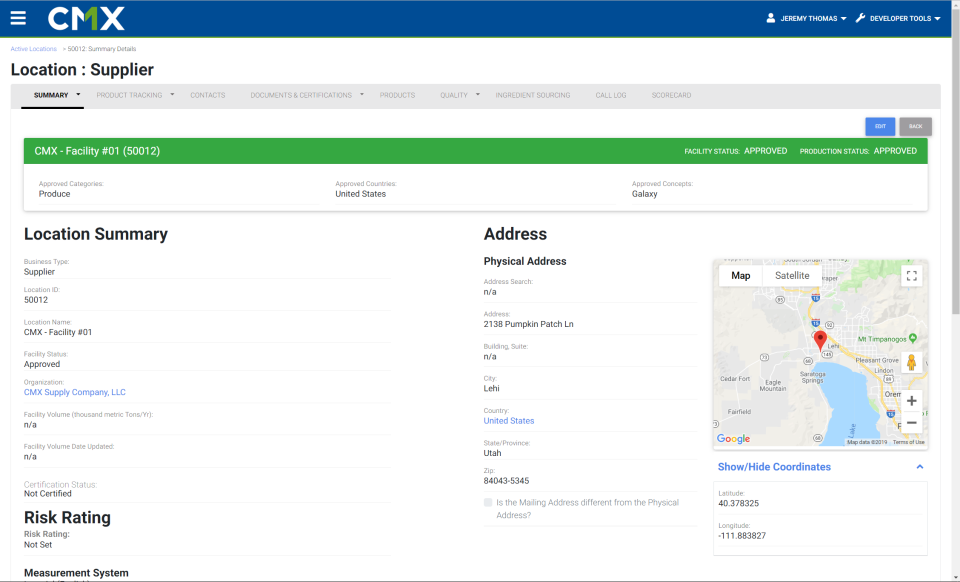
Task: Activate Street View with the Pegman icon
Action: click(x=911, y=363)
